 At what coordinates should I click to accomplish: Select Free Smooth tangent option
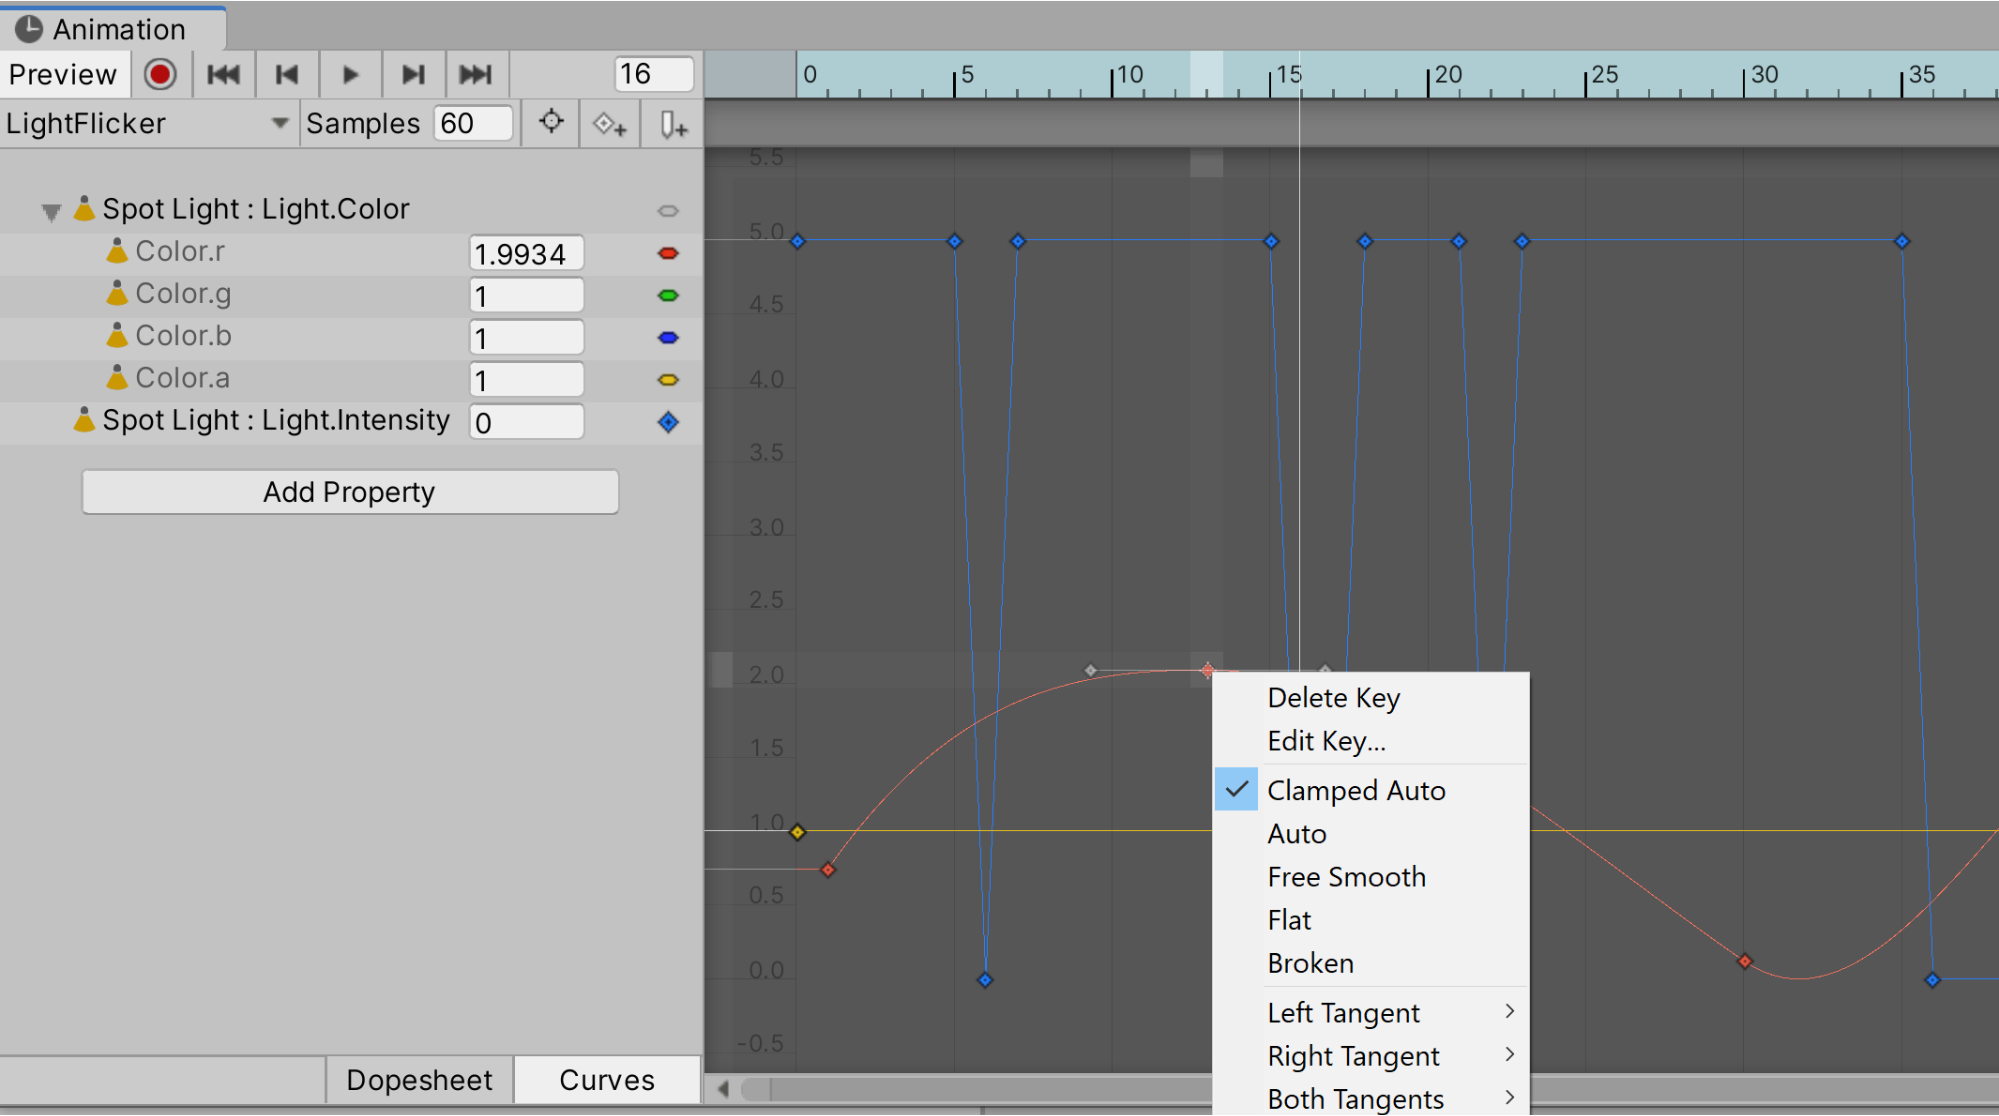(1346, 876)
